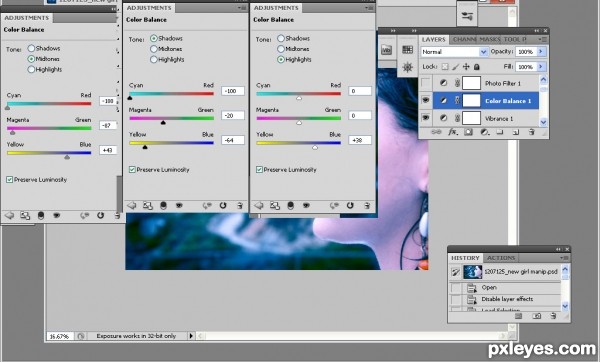The image size is (600, 362).
Task: Select Highlights tone in the Midtones-active panel
Action: [31, 69]
